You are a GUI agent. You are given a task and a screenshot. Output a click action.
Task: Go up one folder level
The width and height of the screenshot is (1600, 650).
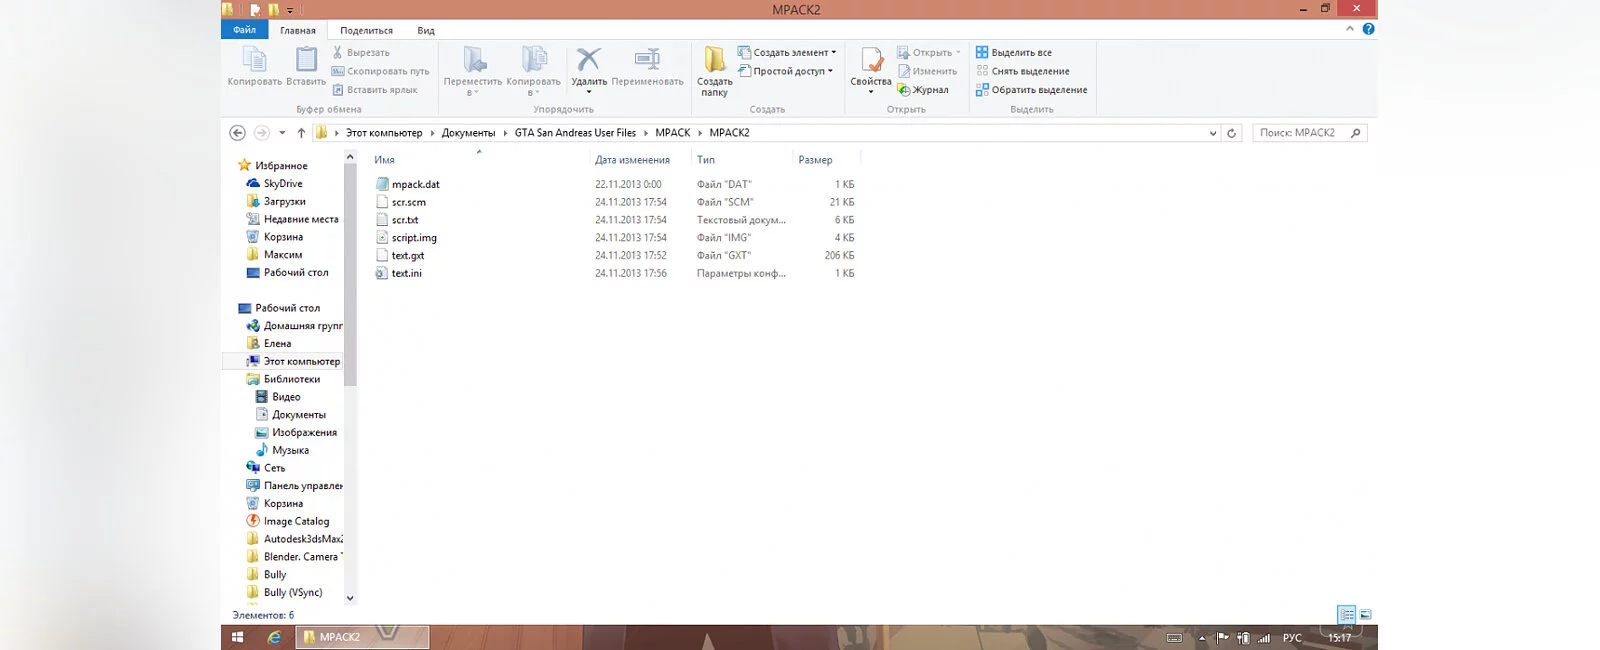click(x=301, y=133)
